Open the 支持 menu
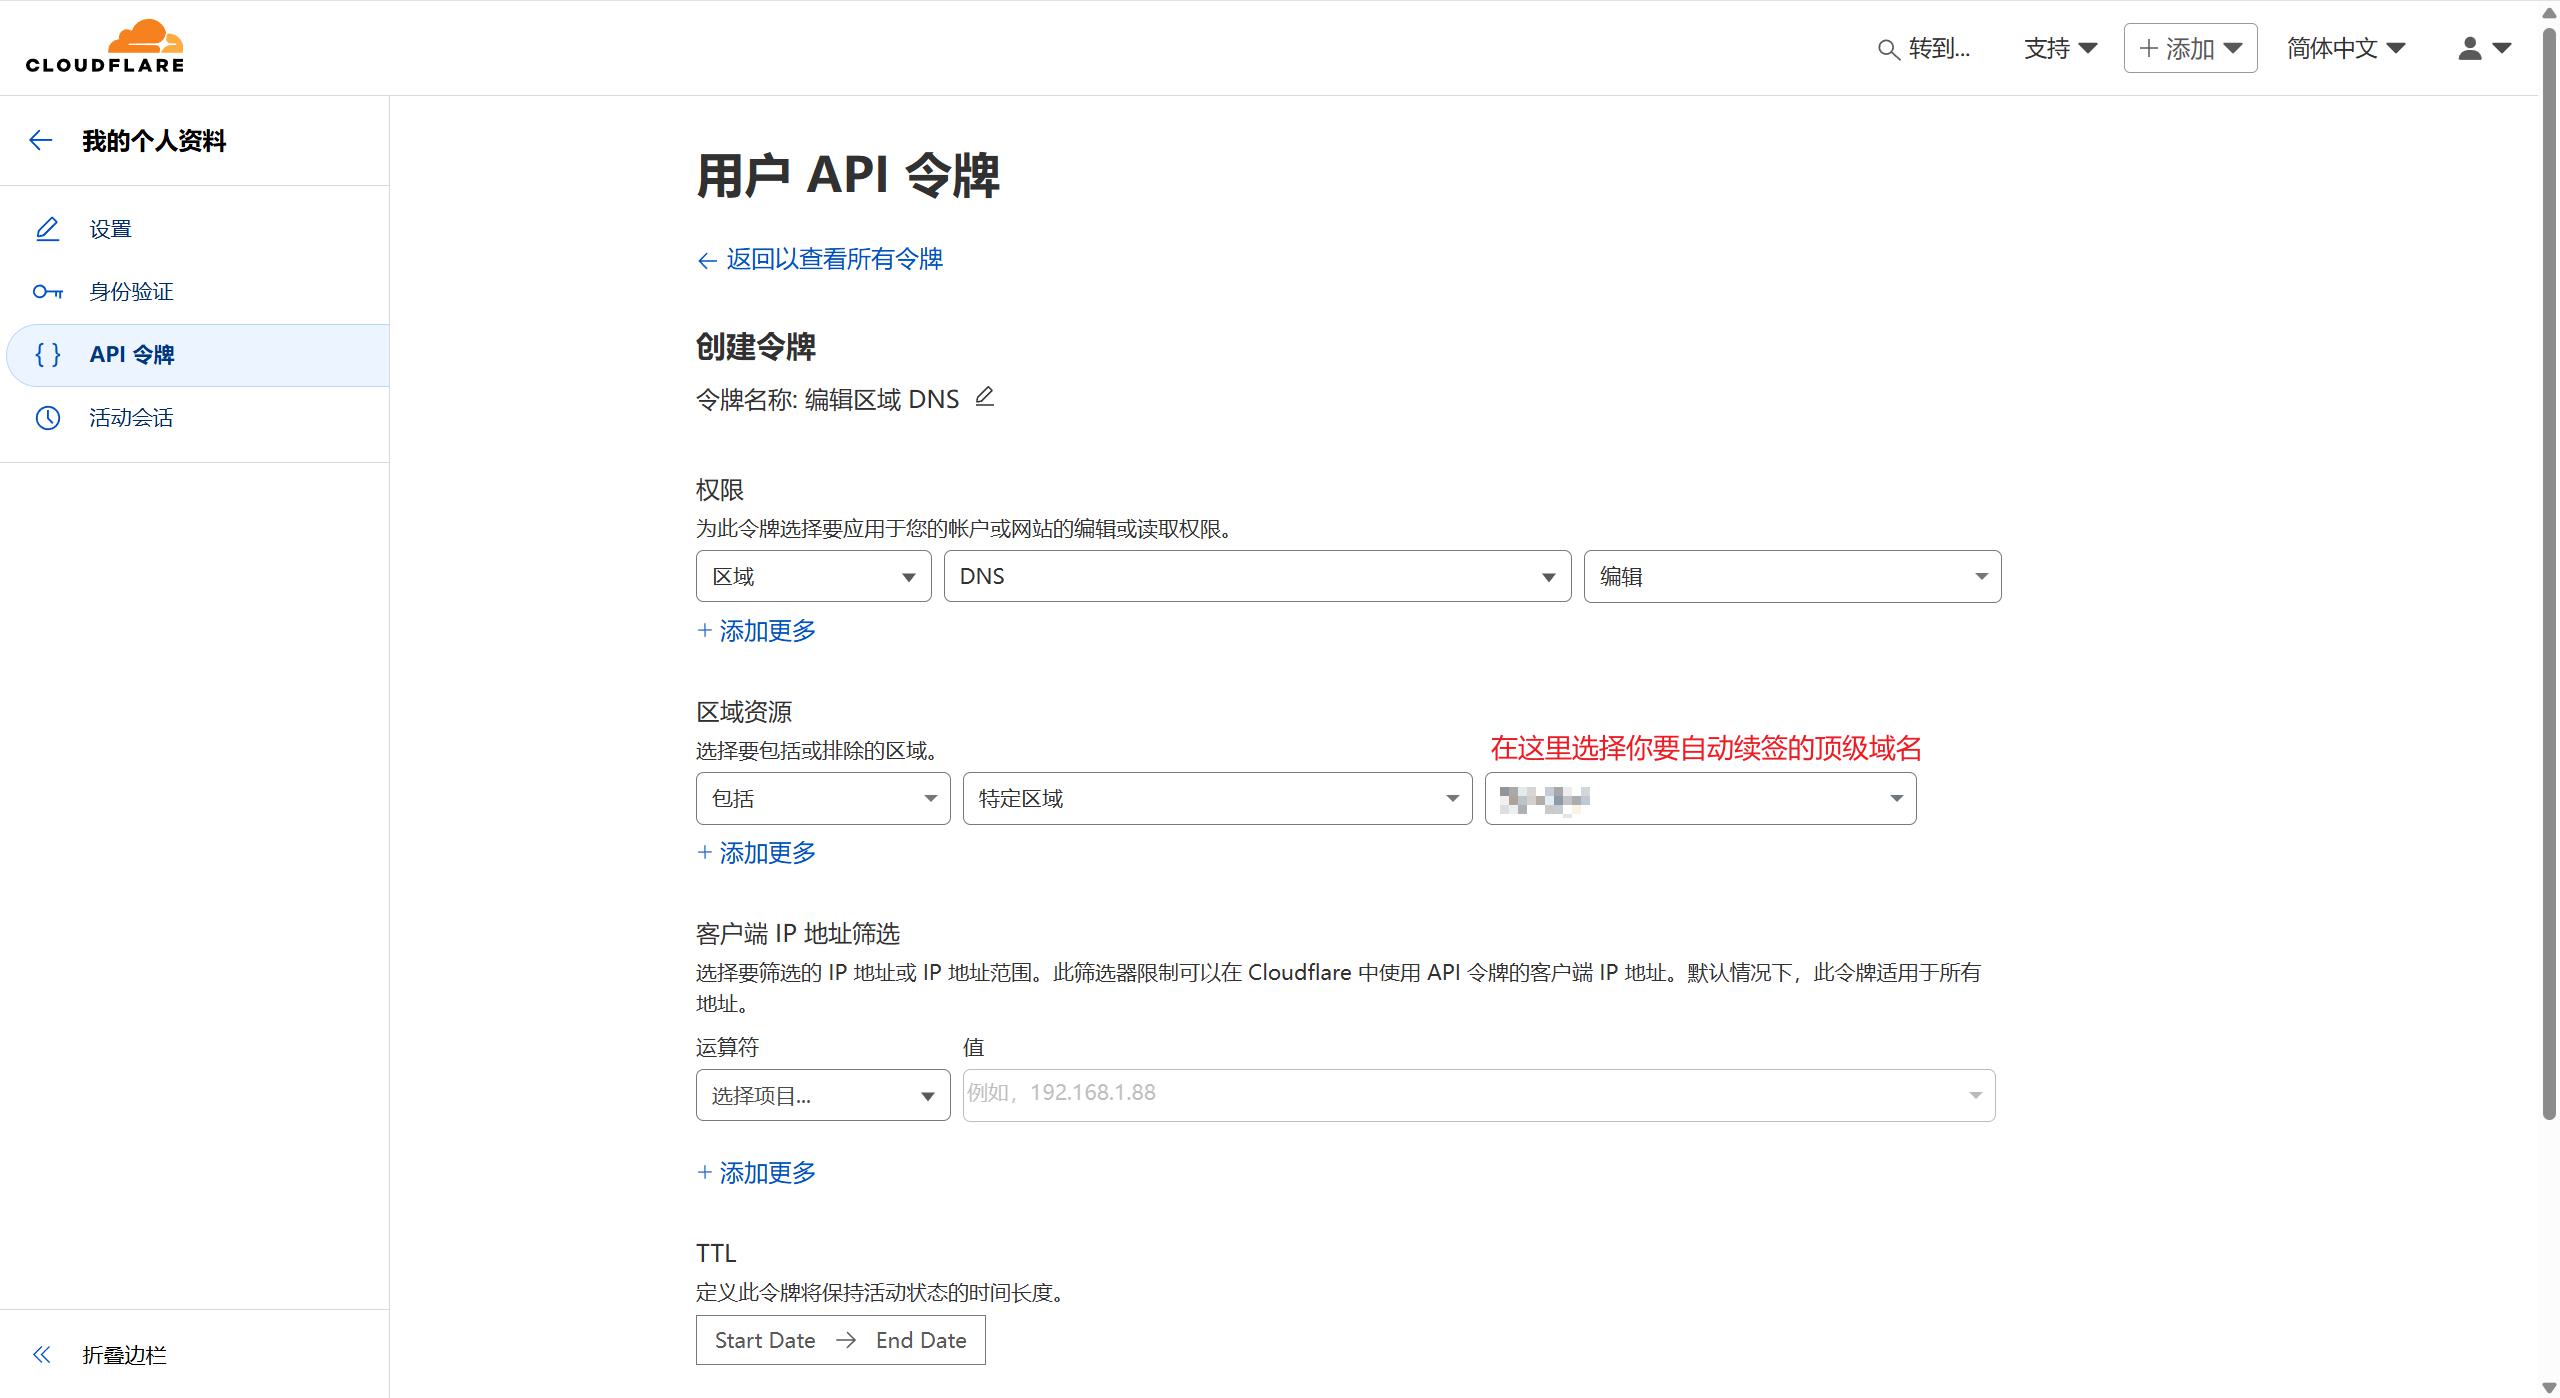The image size is (2560, 1398). 2060,48
